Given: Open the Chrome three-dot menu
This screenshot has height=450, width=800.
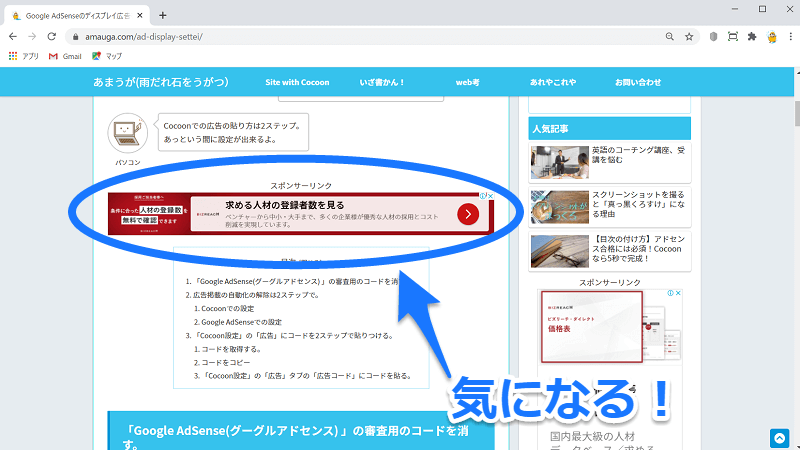Looking at the screenshot, I should coord(788,36).
